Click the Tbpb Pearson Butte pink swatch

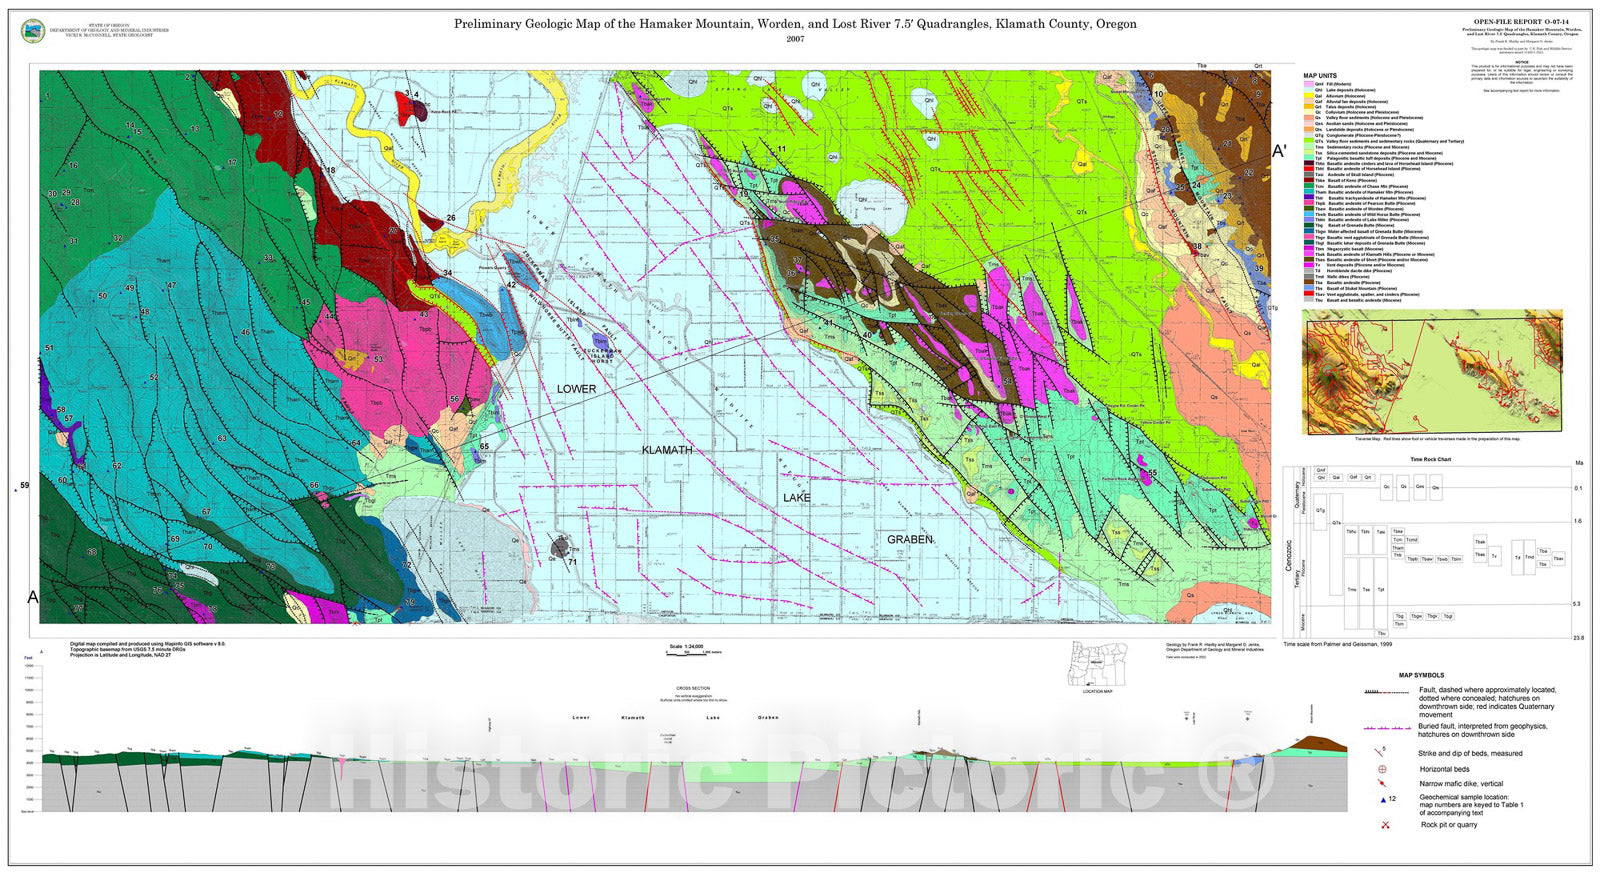tap(1309, 203)
